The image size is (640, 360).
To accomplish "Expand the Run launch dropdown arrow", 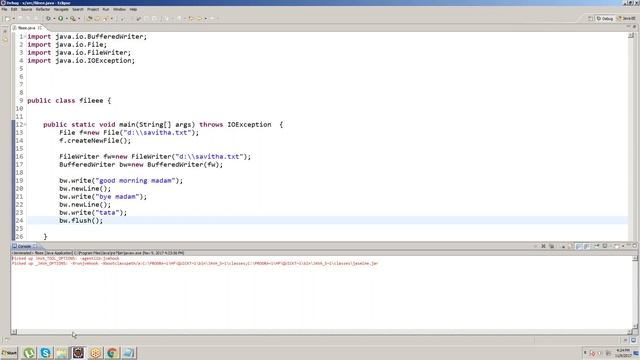I will [x=67, y=18].
